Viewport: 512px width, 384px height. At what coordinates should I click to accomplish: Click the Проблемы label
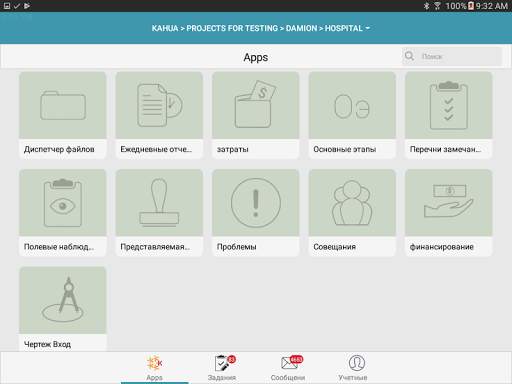coord(237,247)
